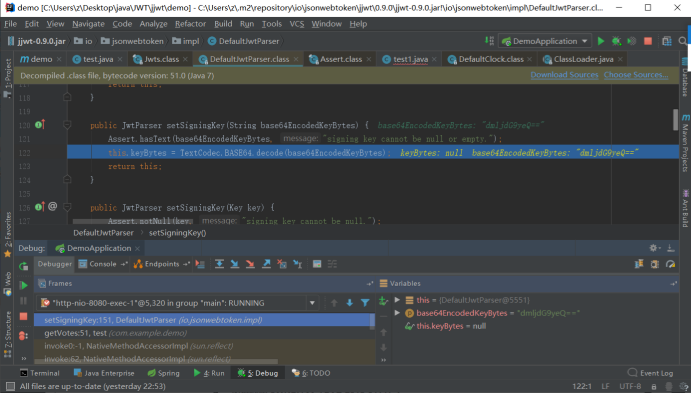
Task: Click the implemented-method gutter icon on line 126
Action: pyautogui.click(x=40, y=207)
